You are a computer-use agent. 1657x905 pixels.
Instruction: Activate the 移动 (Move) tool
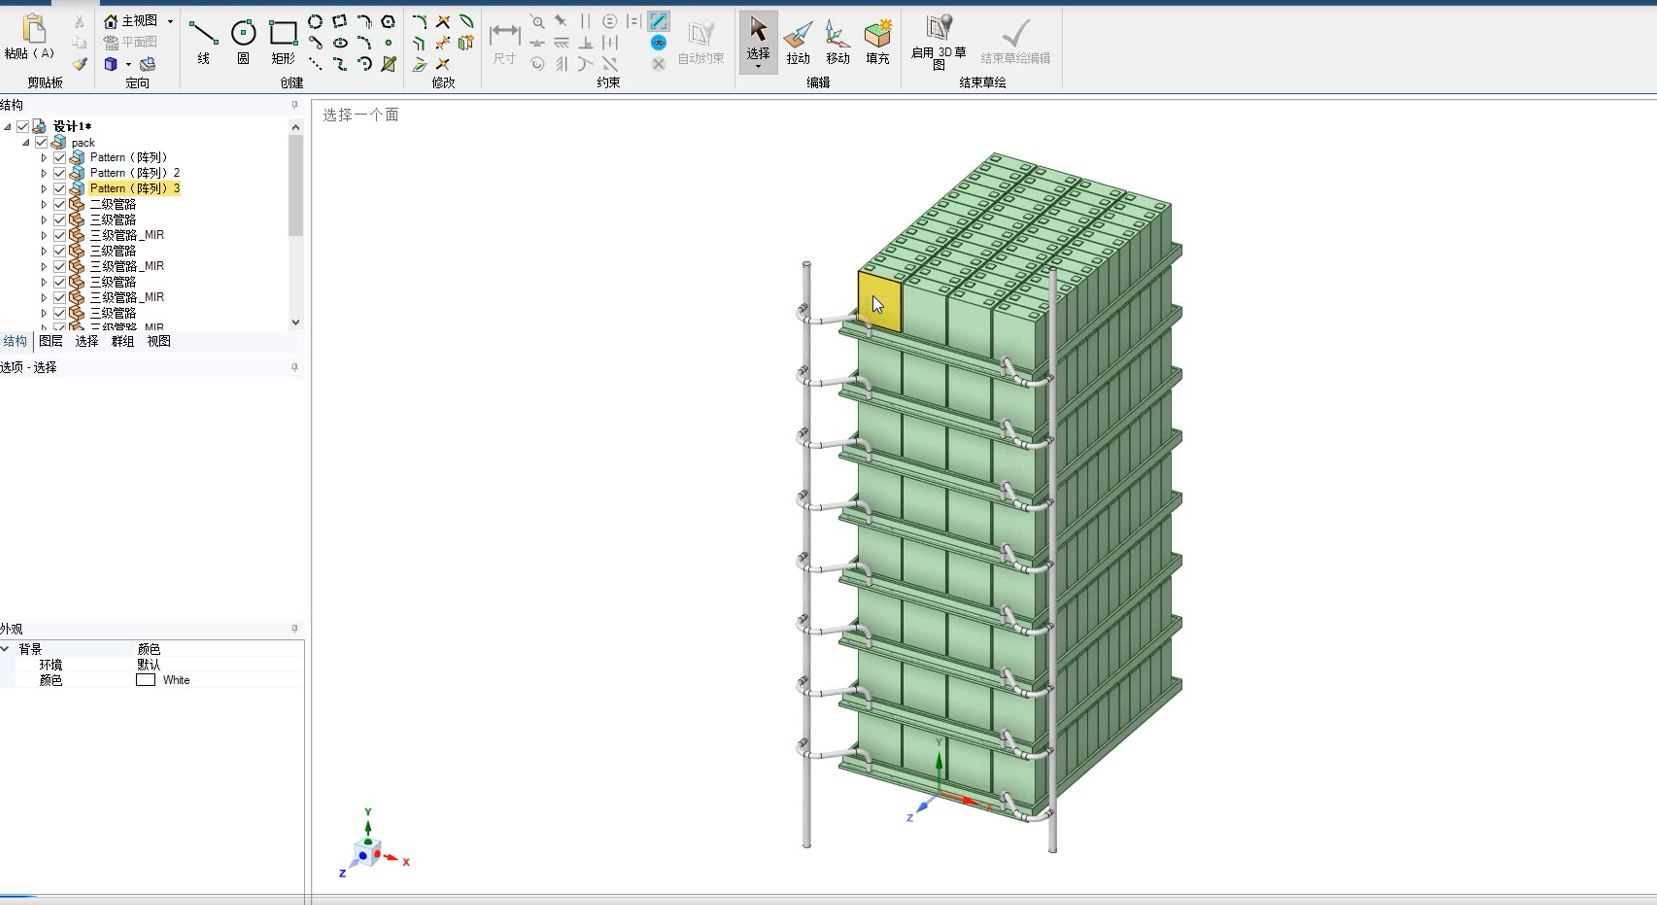click(x=838, y=42)
